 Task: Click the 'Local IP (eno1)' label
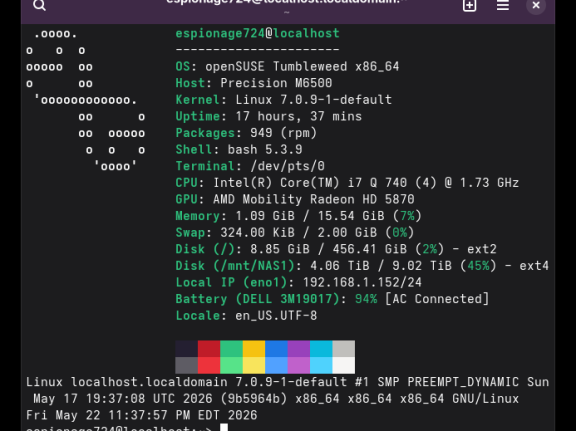(x=231, y=282)
